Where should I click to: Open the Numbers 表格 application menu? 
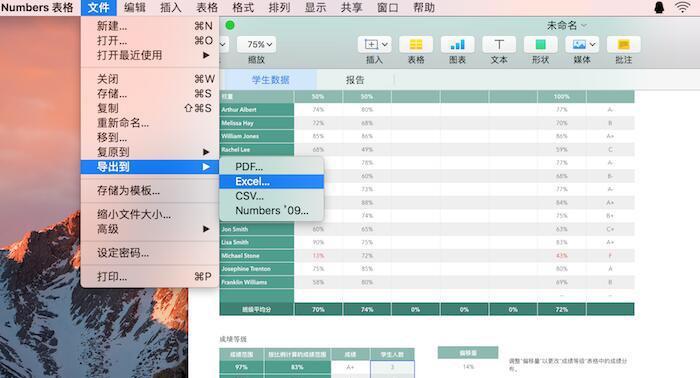(38, 8)
